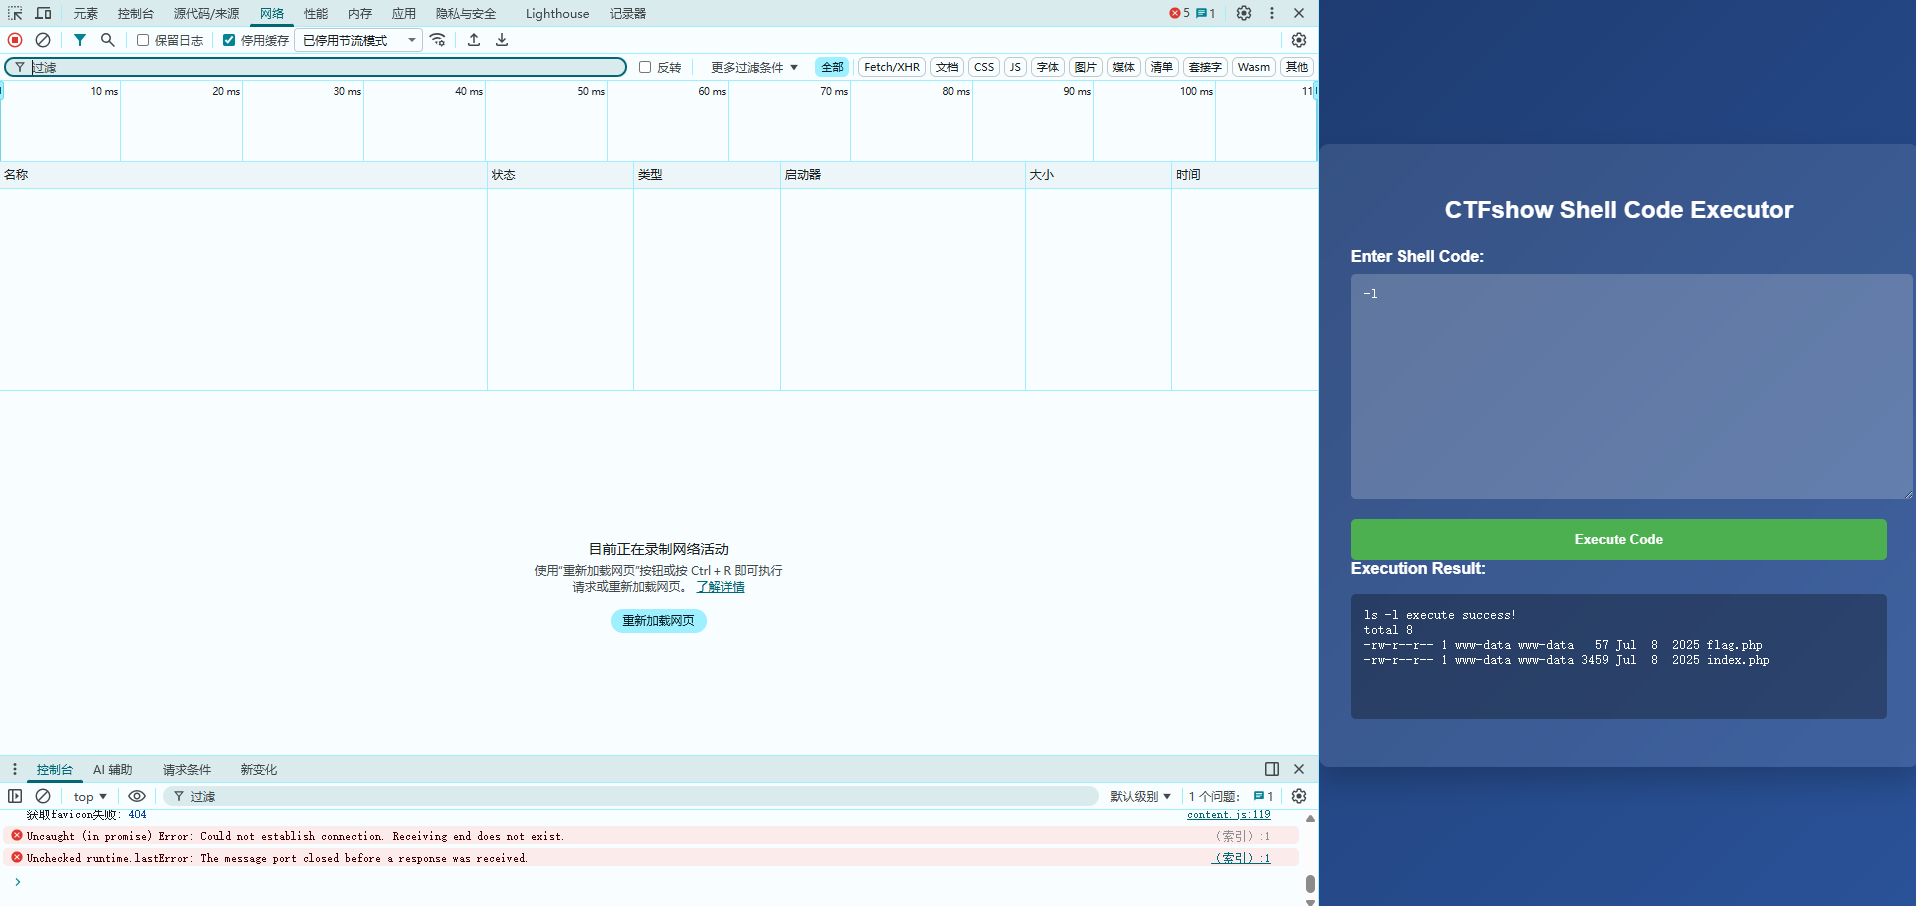Switch to the 元素 tab
Image resolution: width=1916 pixels, height=906 pixels.
click(86, 13)
